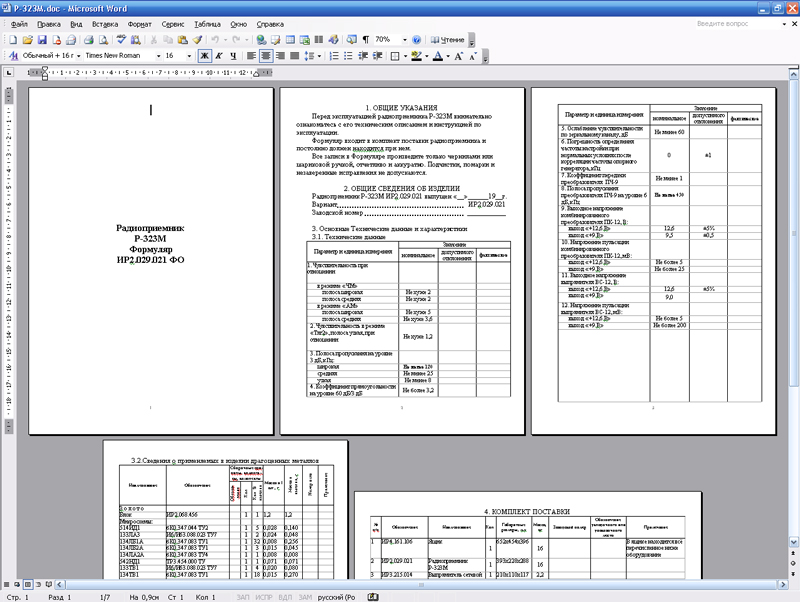Toggle Italic formatting (К button)
The width and height of the screenshot is (800, 602).
[x=218, y=56]
